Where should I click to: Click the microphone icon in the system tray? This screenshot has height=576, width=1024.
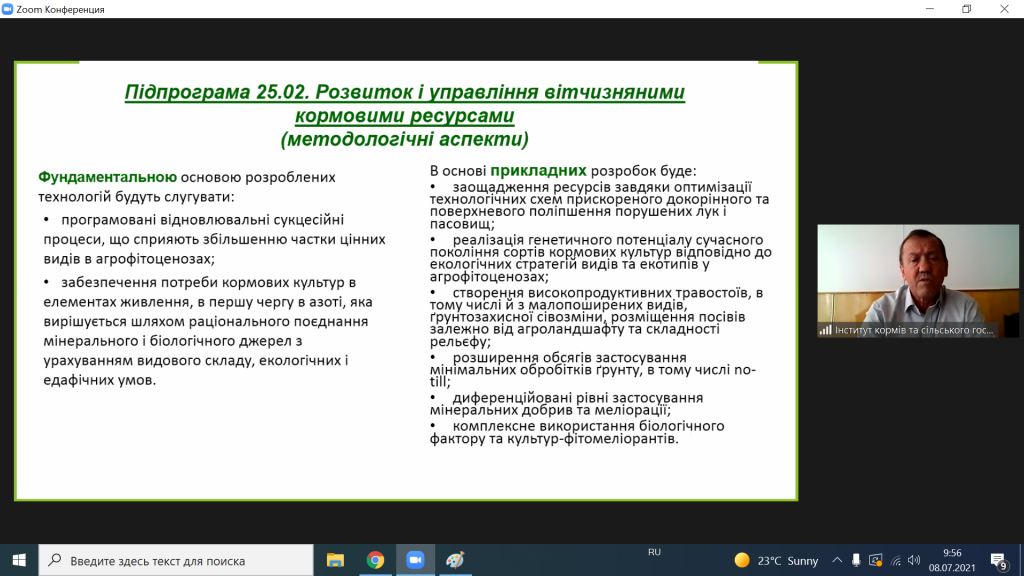point(856,560)
